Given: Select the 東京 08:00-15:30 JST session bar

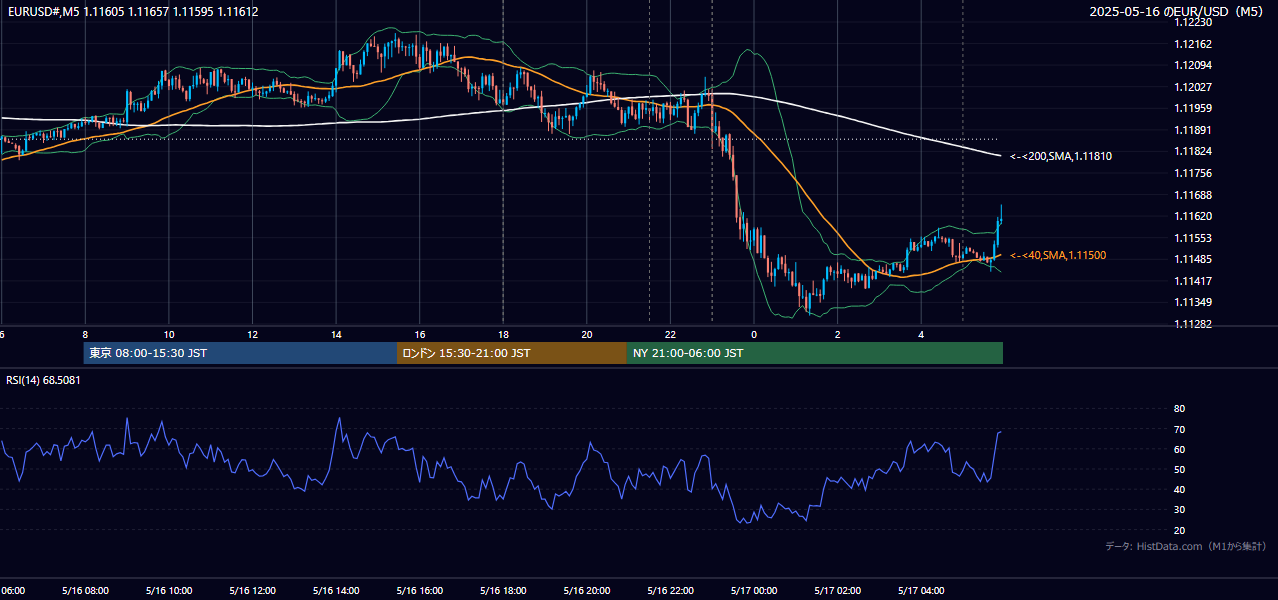Looking at the screenshot, I should pos(240,353).
